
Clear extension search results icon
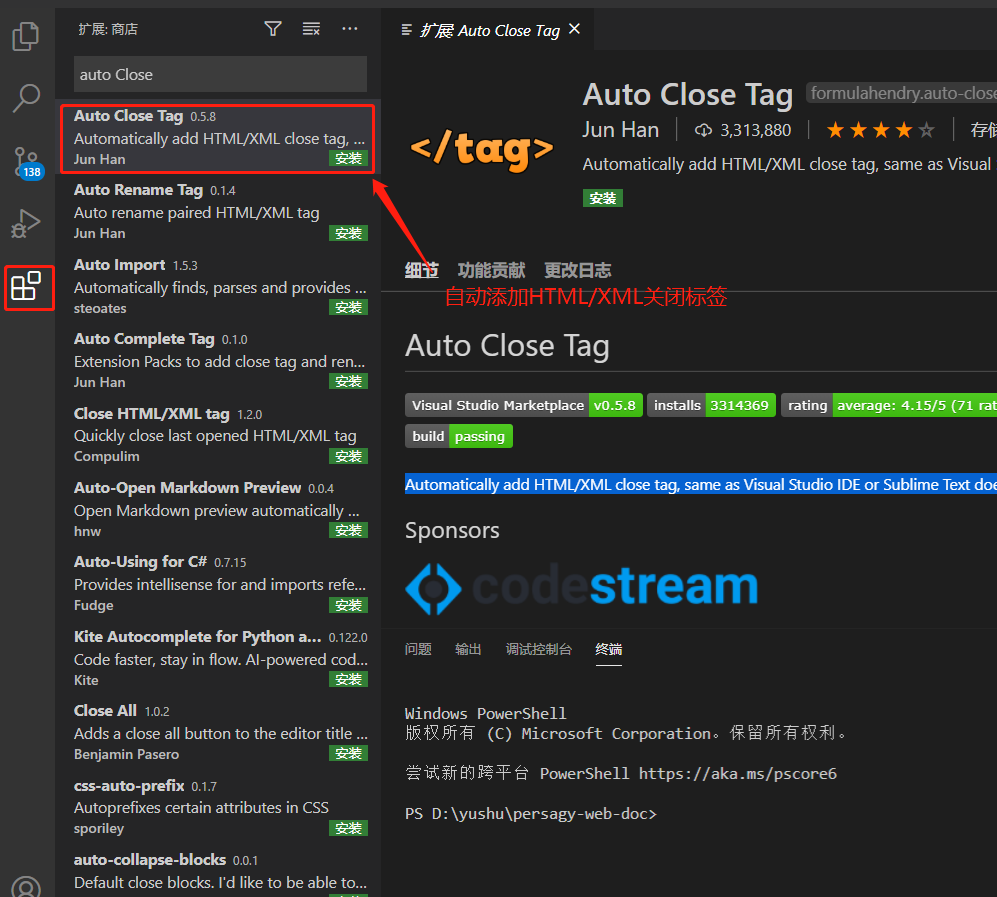point(311,29)
